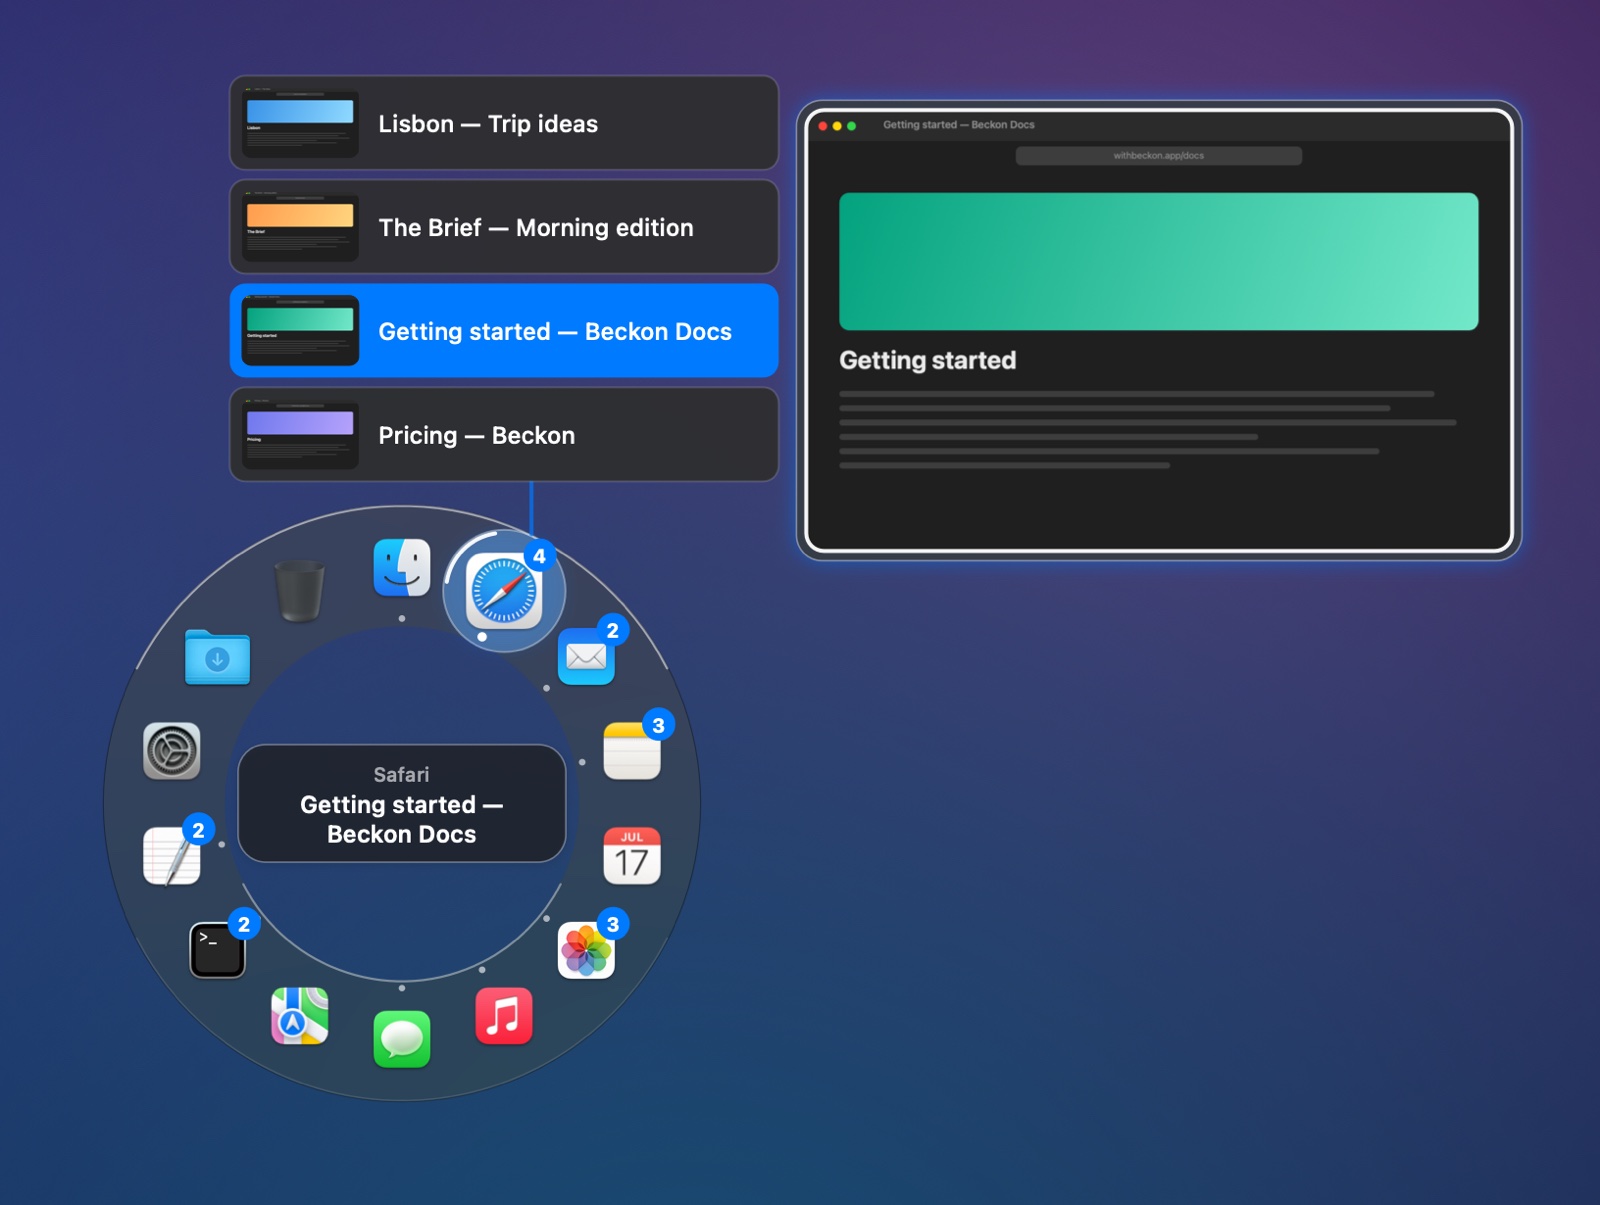The height and width of the screenshot is (1205, 1600).
Task: Click the Getting started heading in preview
Action: (927, 360)
